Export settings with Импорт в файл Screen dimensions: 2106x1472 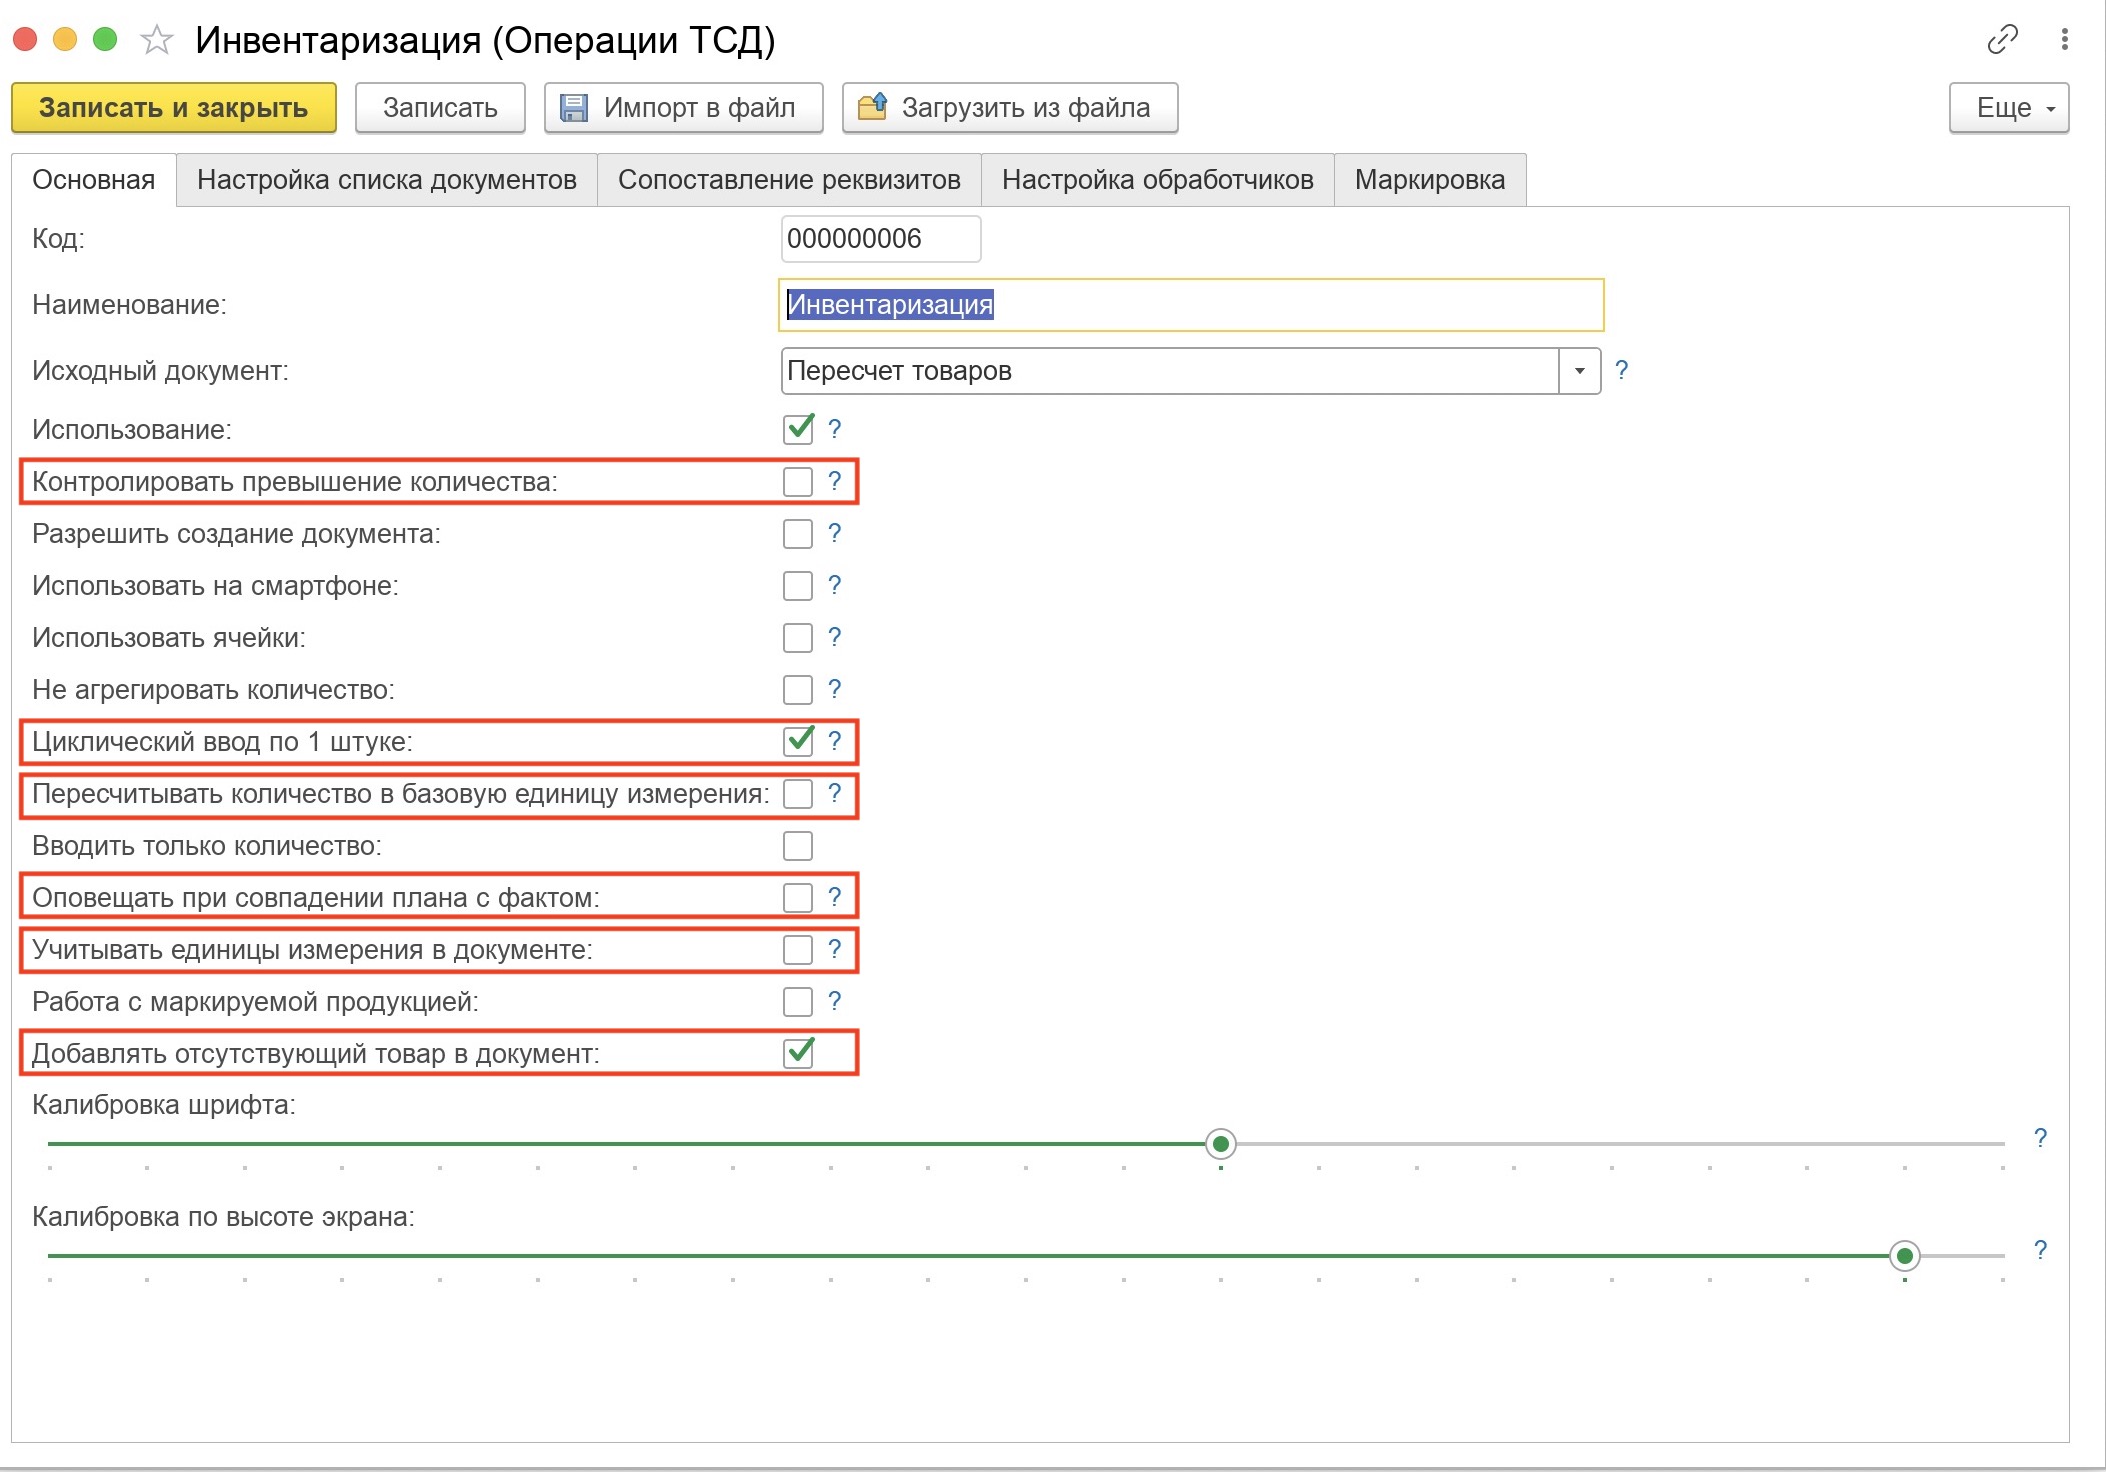tap(684, 108)
